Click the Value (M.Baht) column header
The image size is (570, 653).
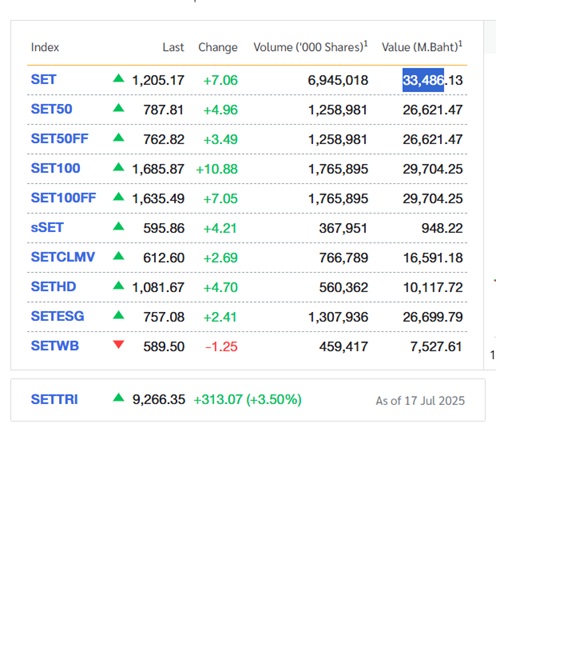tap(422, 47)
